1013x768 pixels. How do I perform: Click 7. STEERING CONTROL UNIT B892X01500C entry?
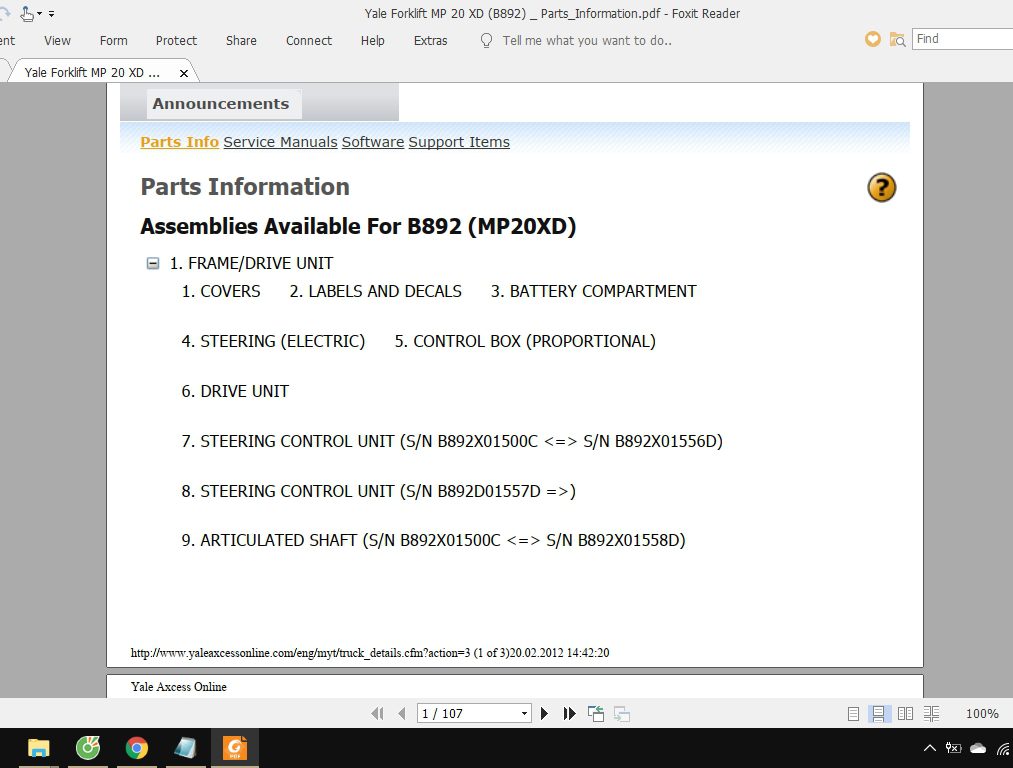coord(452,441)
